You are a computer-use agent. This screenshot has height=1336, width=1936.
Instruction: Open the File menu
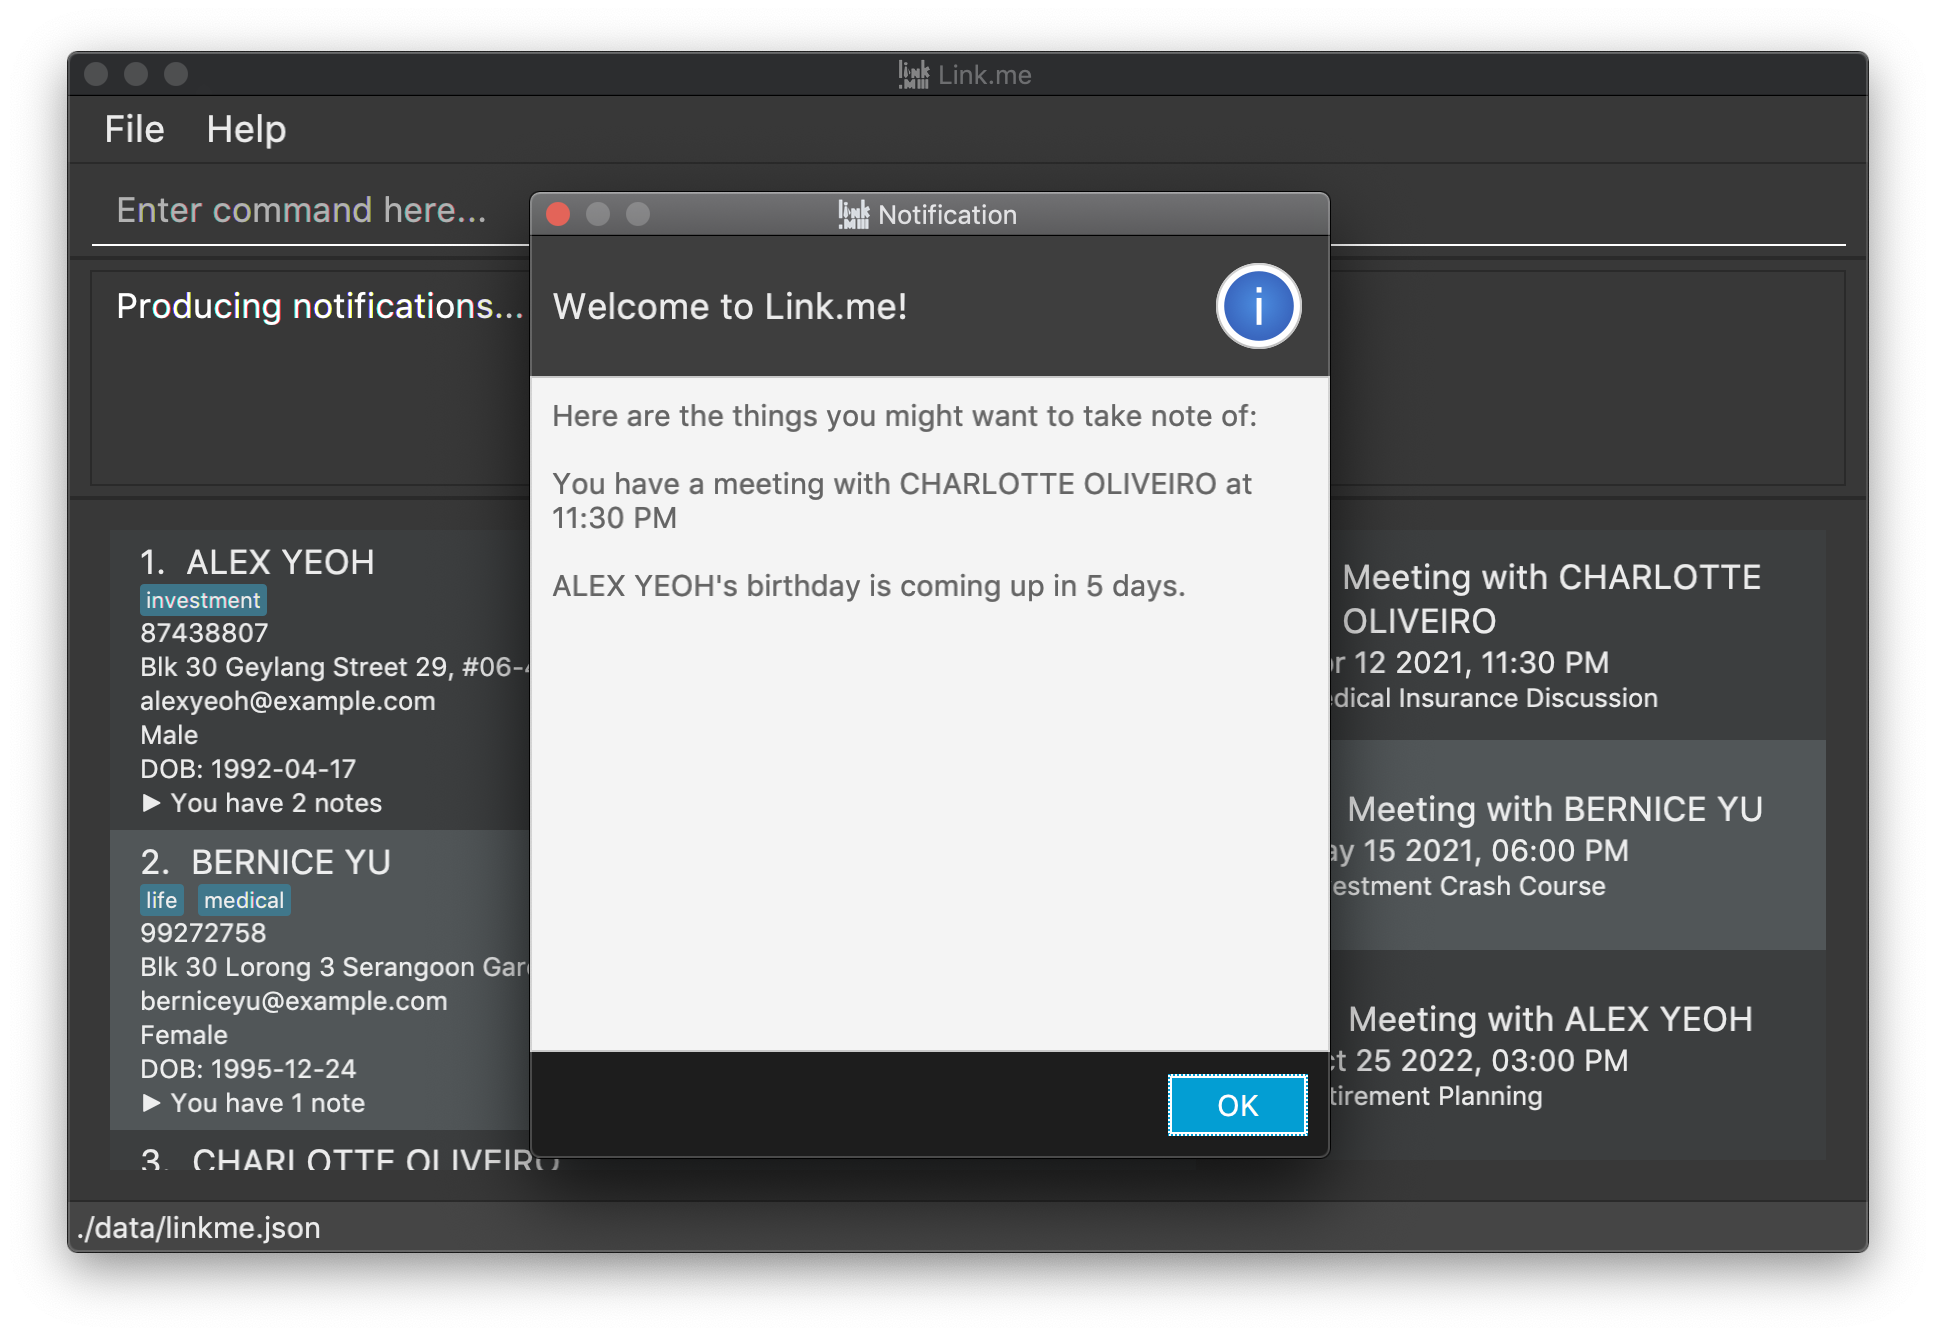coord(135,129)
